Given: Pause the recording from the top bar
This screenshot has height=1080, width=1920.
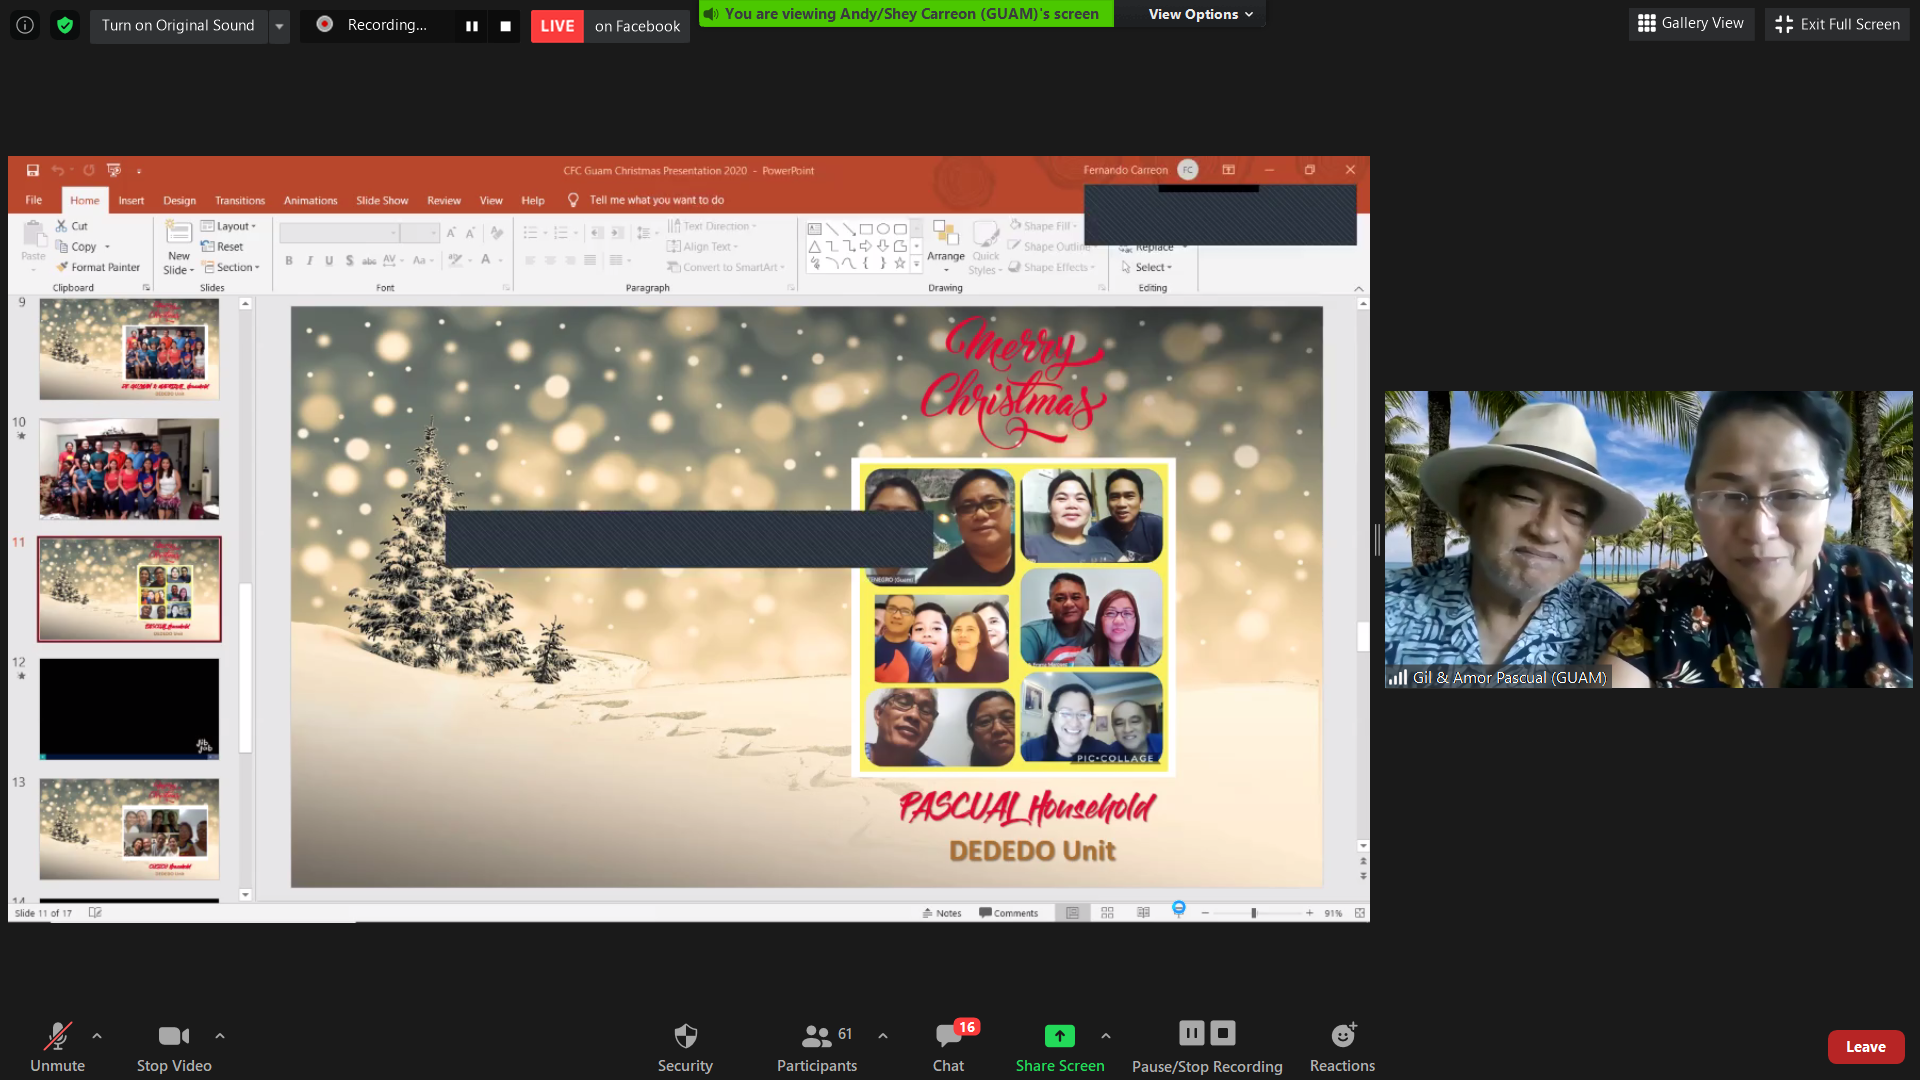Looking at the screenshot, I should 472,26.
